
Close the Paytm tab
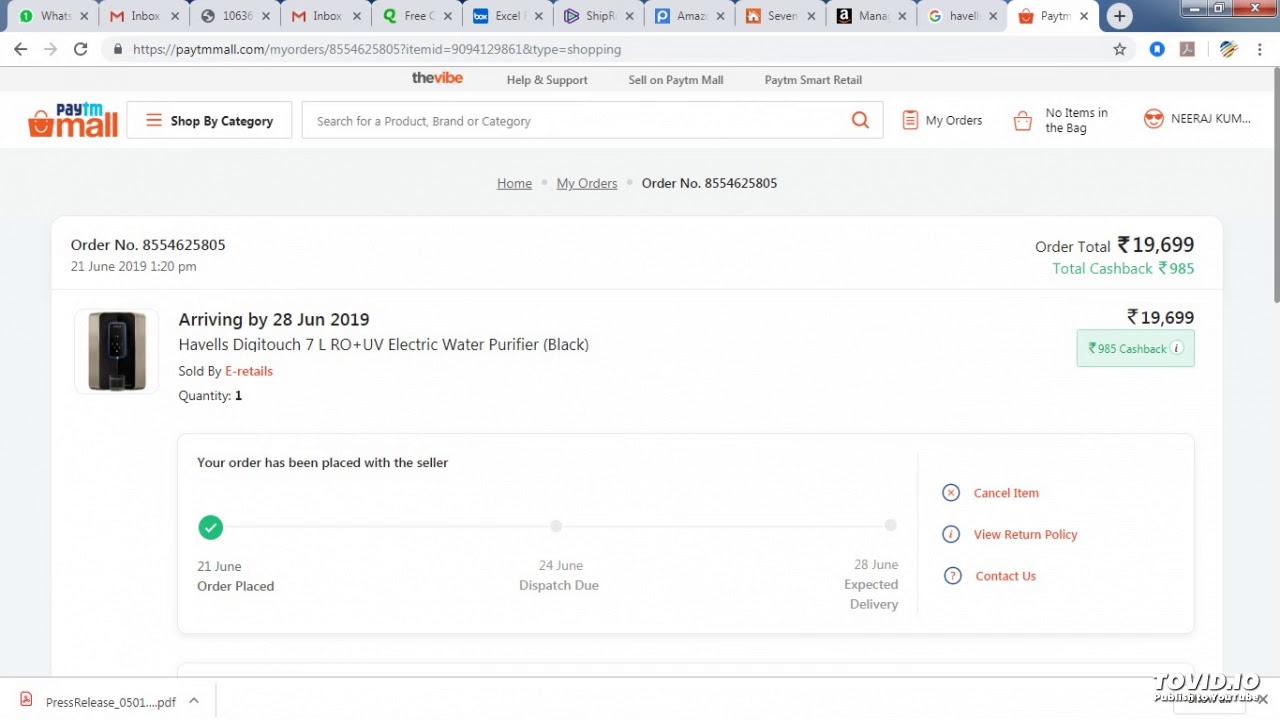(1084, 16)
